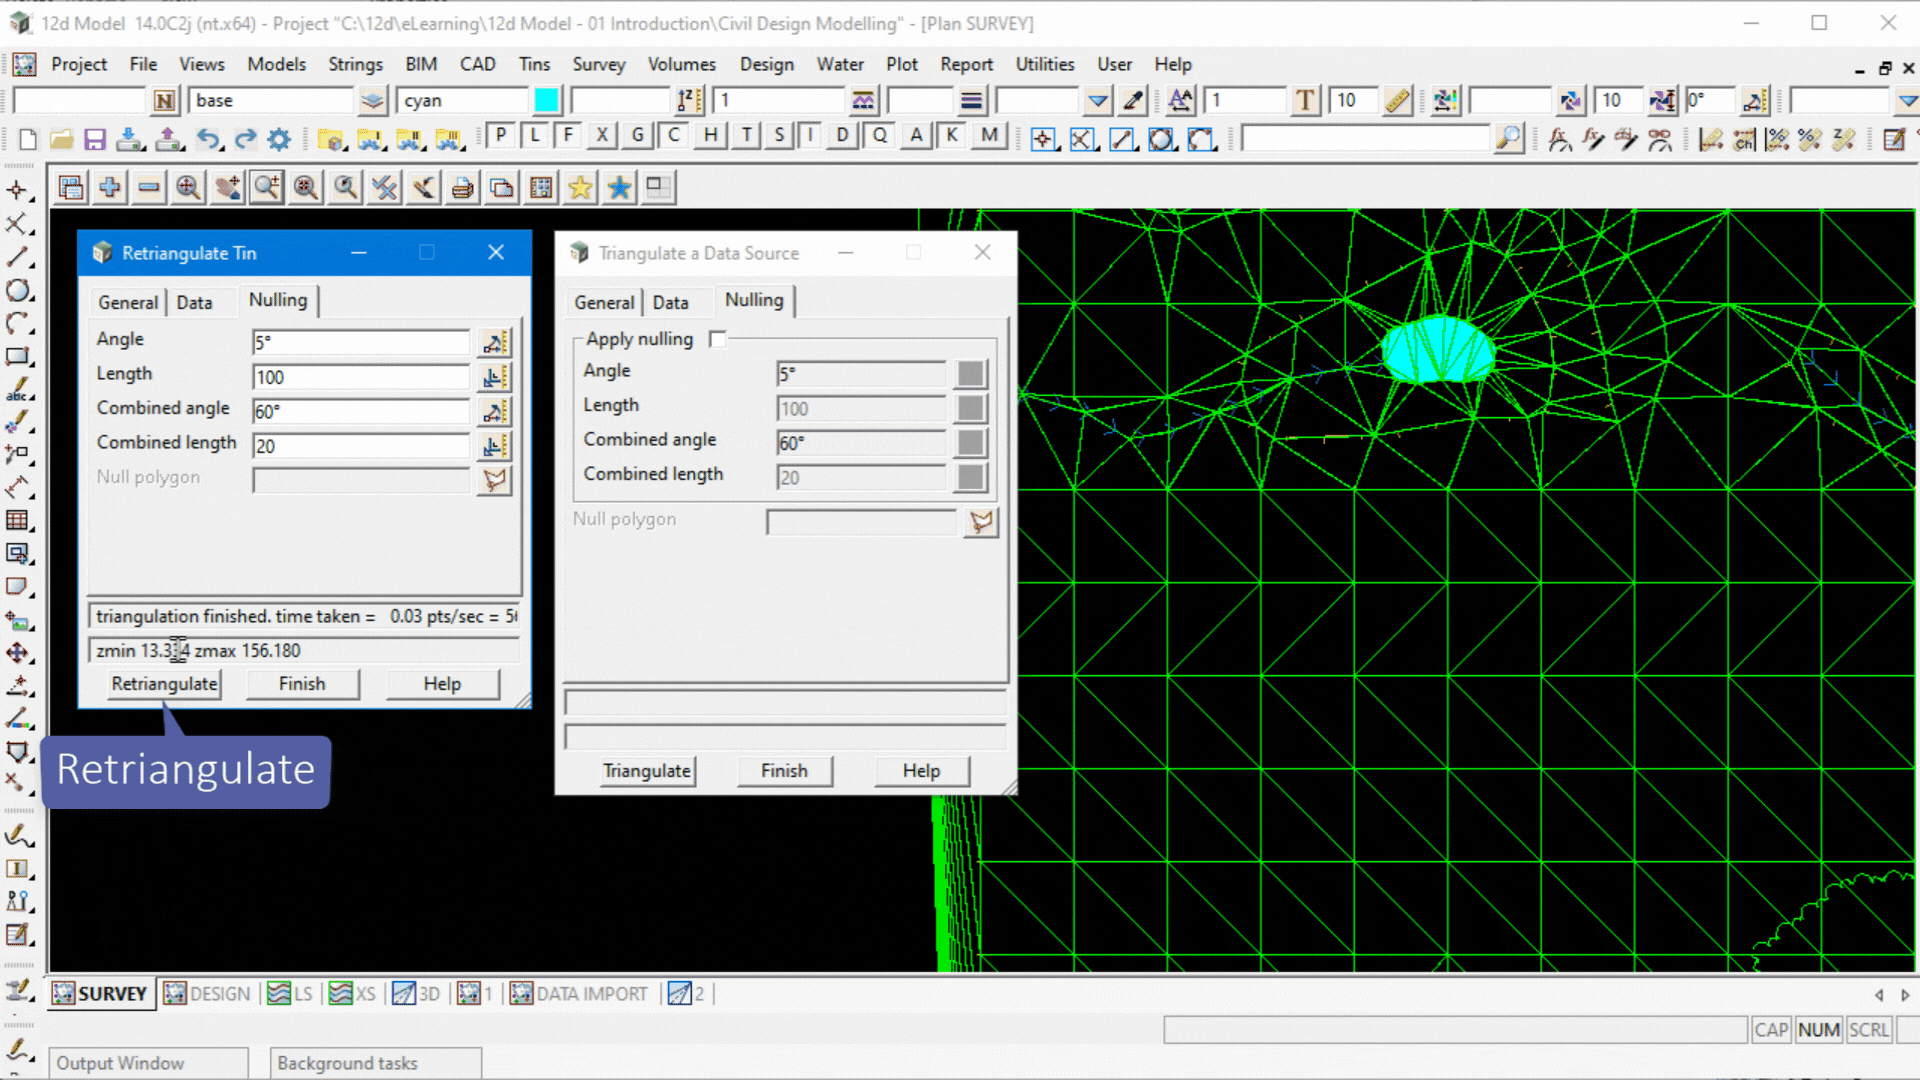Screen dimensions: 1920x1080
Task: Enable the Apply nulling checkbox
Action: coord(717,339)
